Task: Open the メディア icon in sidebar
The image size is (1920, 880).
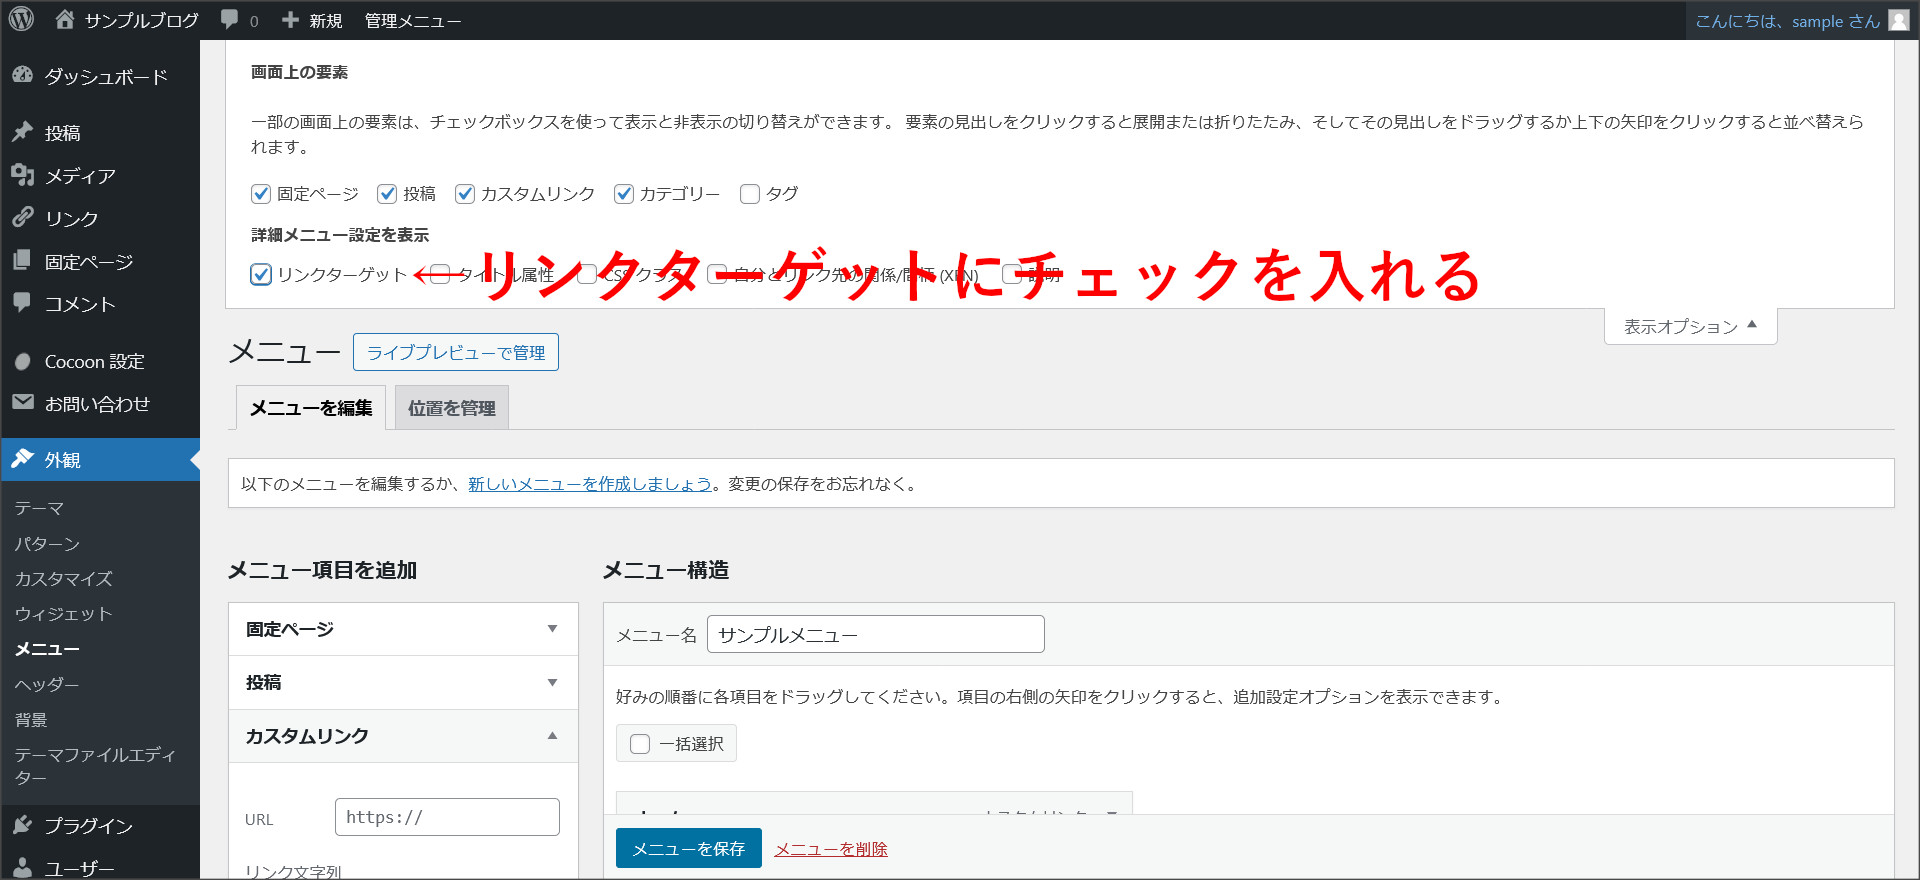Action: point(22,175)
